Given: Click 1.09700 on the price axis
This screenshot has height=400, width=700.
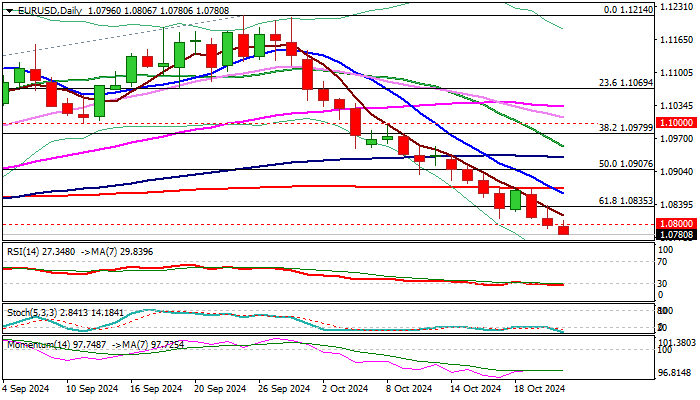Looking at the screenshot, I should 676,139.
